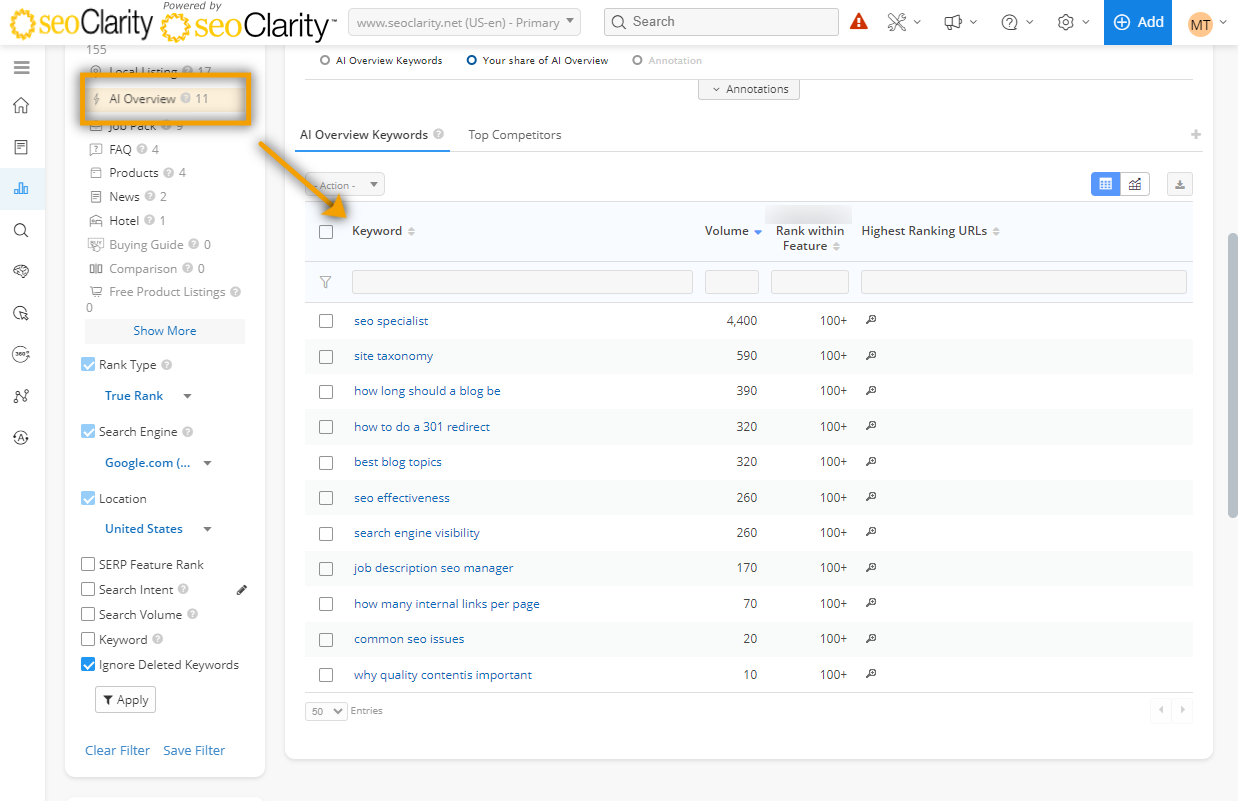
Task: Click the bar chart icon in sidebar
Action: (x=21, y=188)
